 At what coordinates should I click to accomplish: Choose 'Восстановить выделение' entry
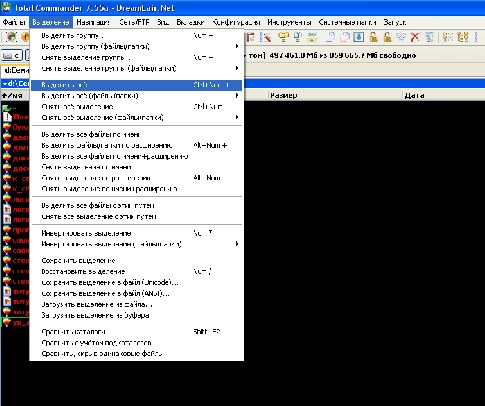137,271
